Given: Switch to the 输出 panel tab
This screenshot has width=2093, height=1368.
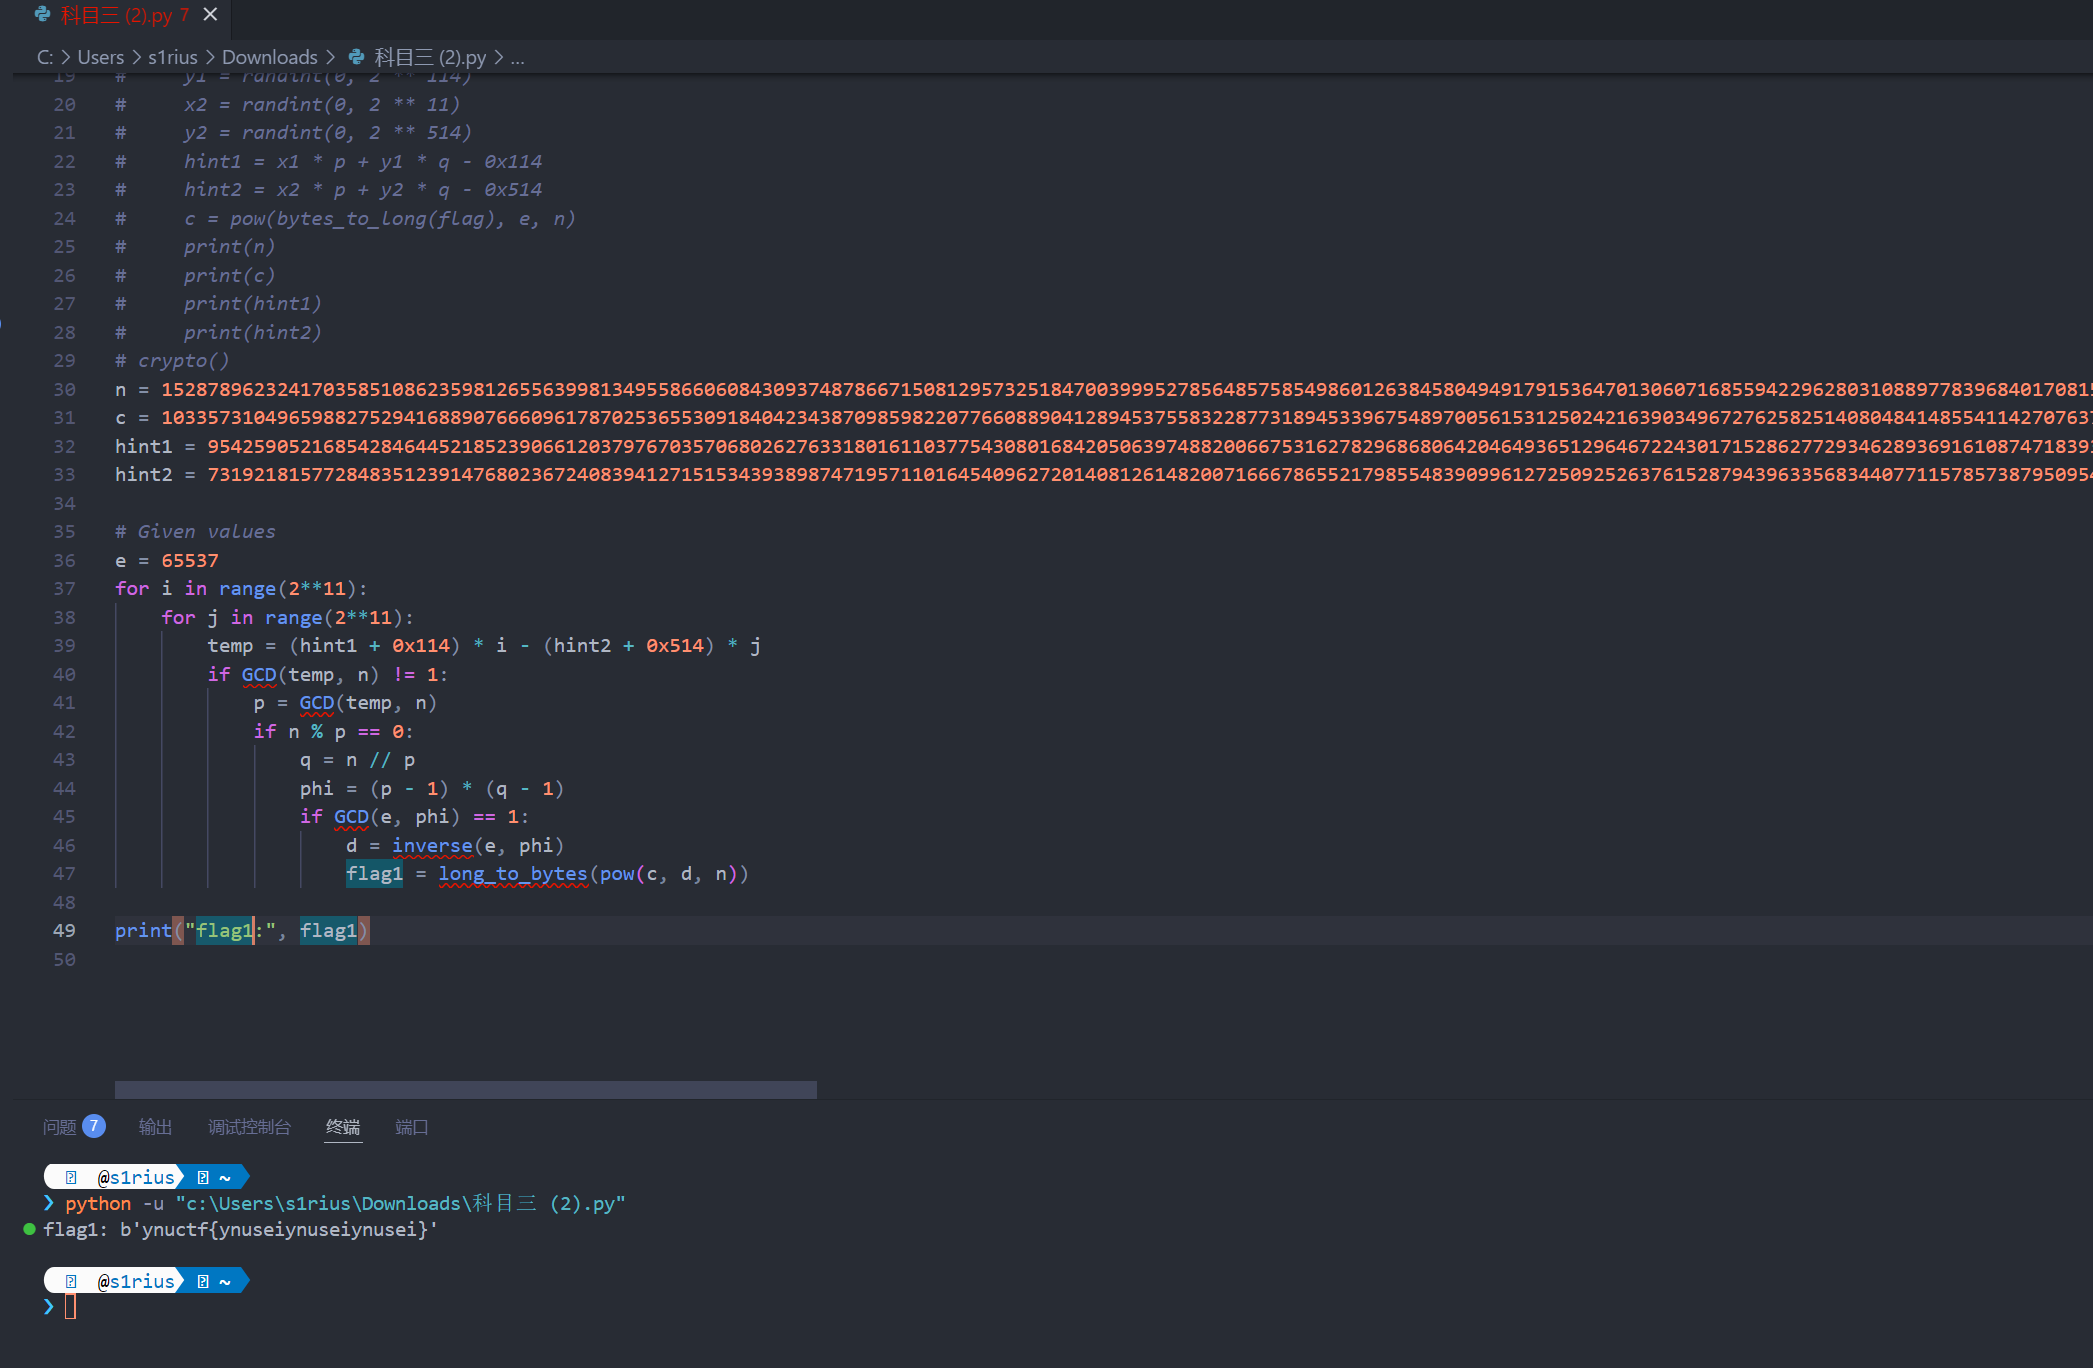Looking at the screenshot, I should click(155, 1127).
